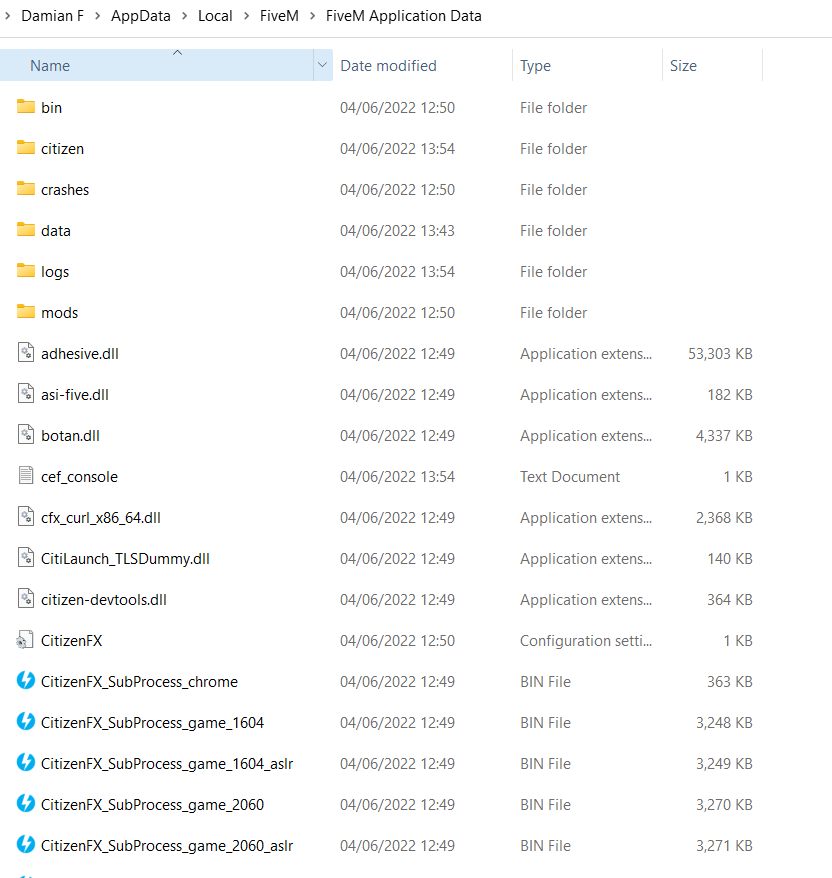Click the asi-five.dll file icon

[x=26, y=394]
